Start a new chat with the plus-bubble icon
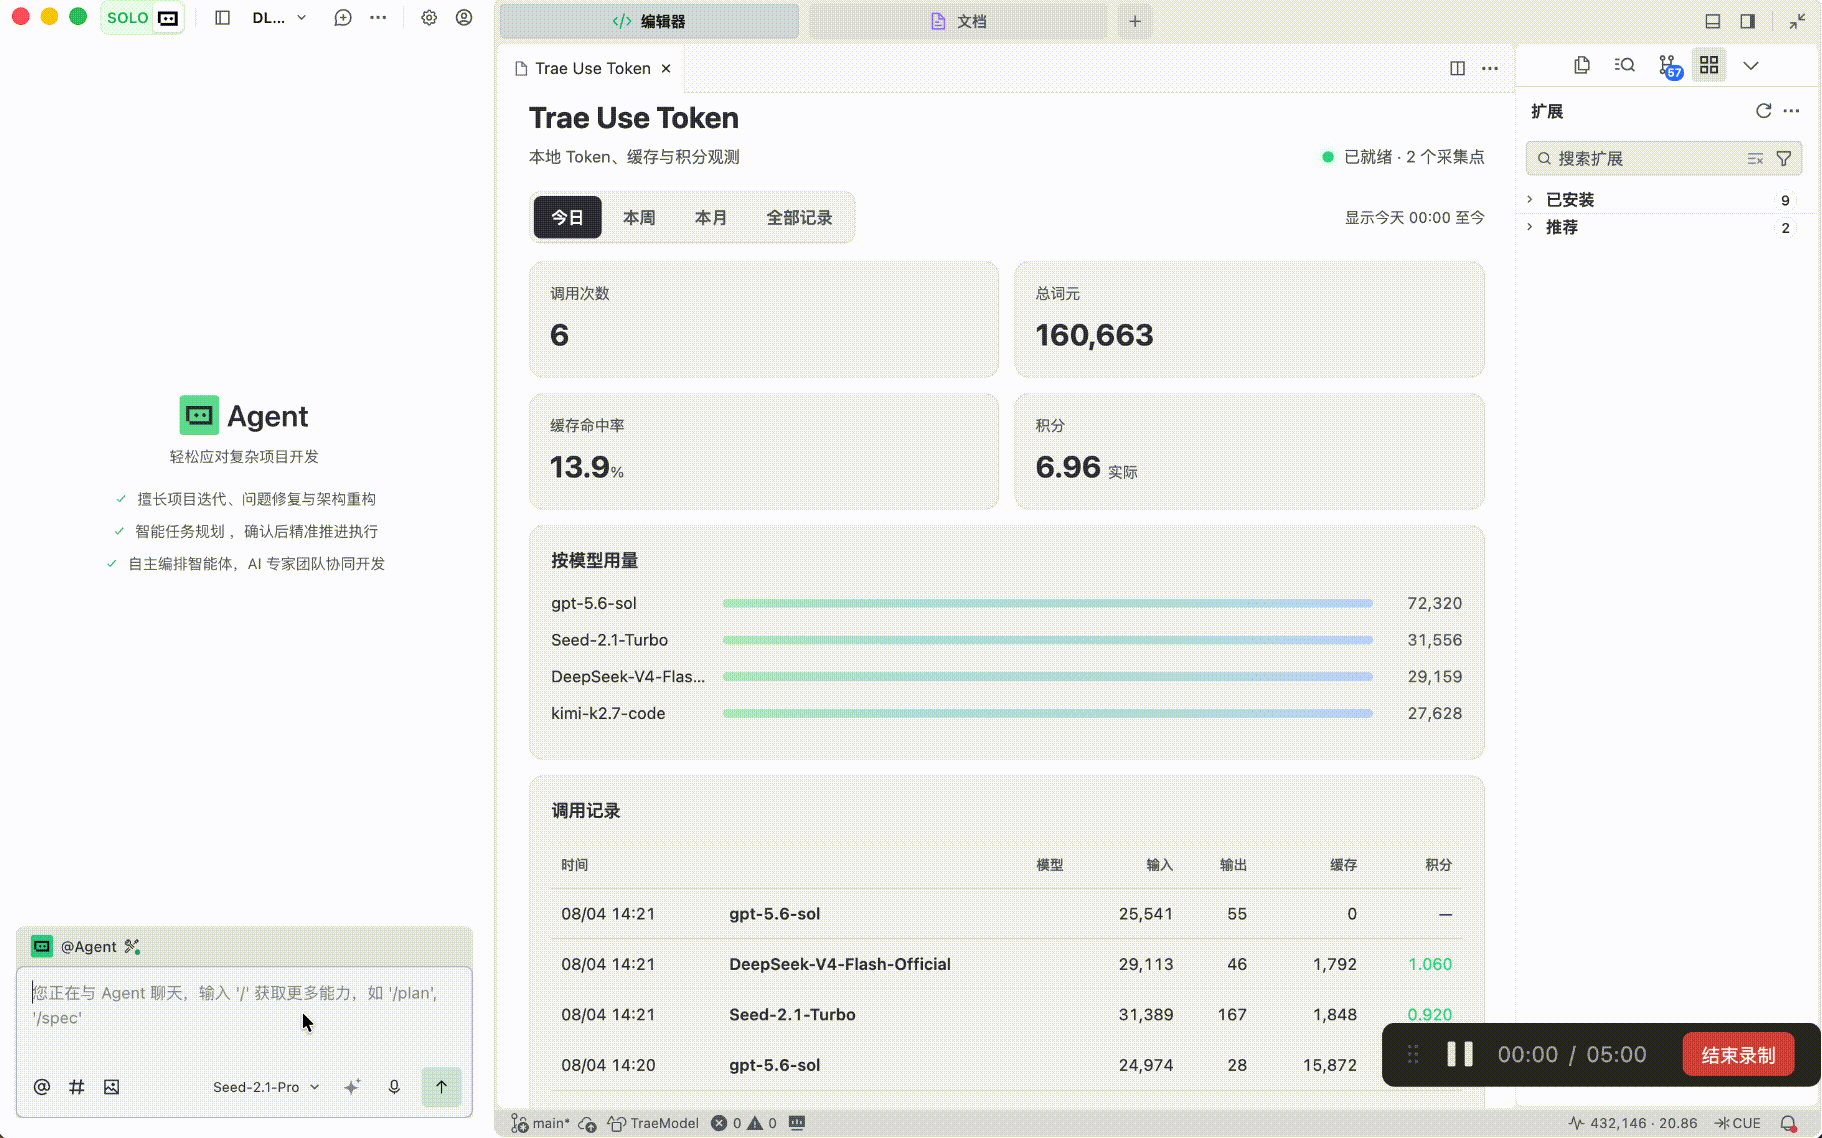Image resolution: width=1822 pixels, height=1138 pixels. (x=343, y=18)
